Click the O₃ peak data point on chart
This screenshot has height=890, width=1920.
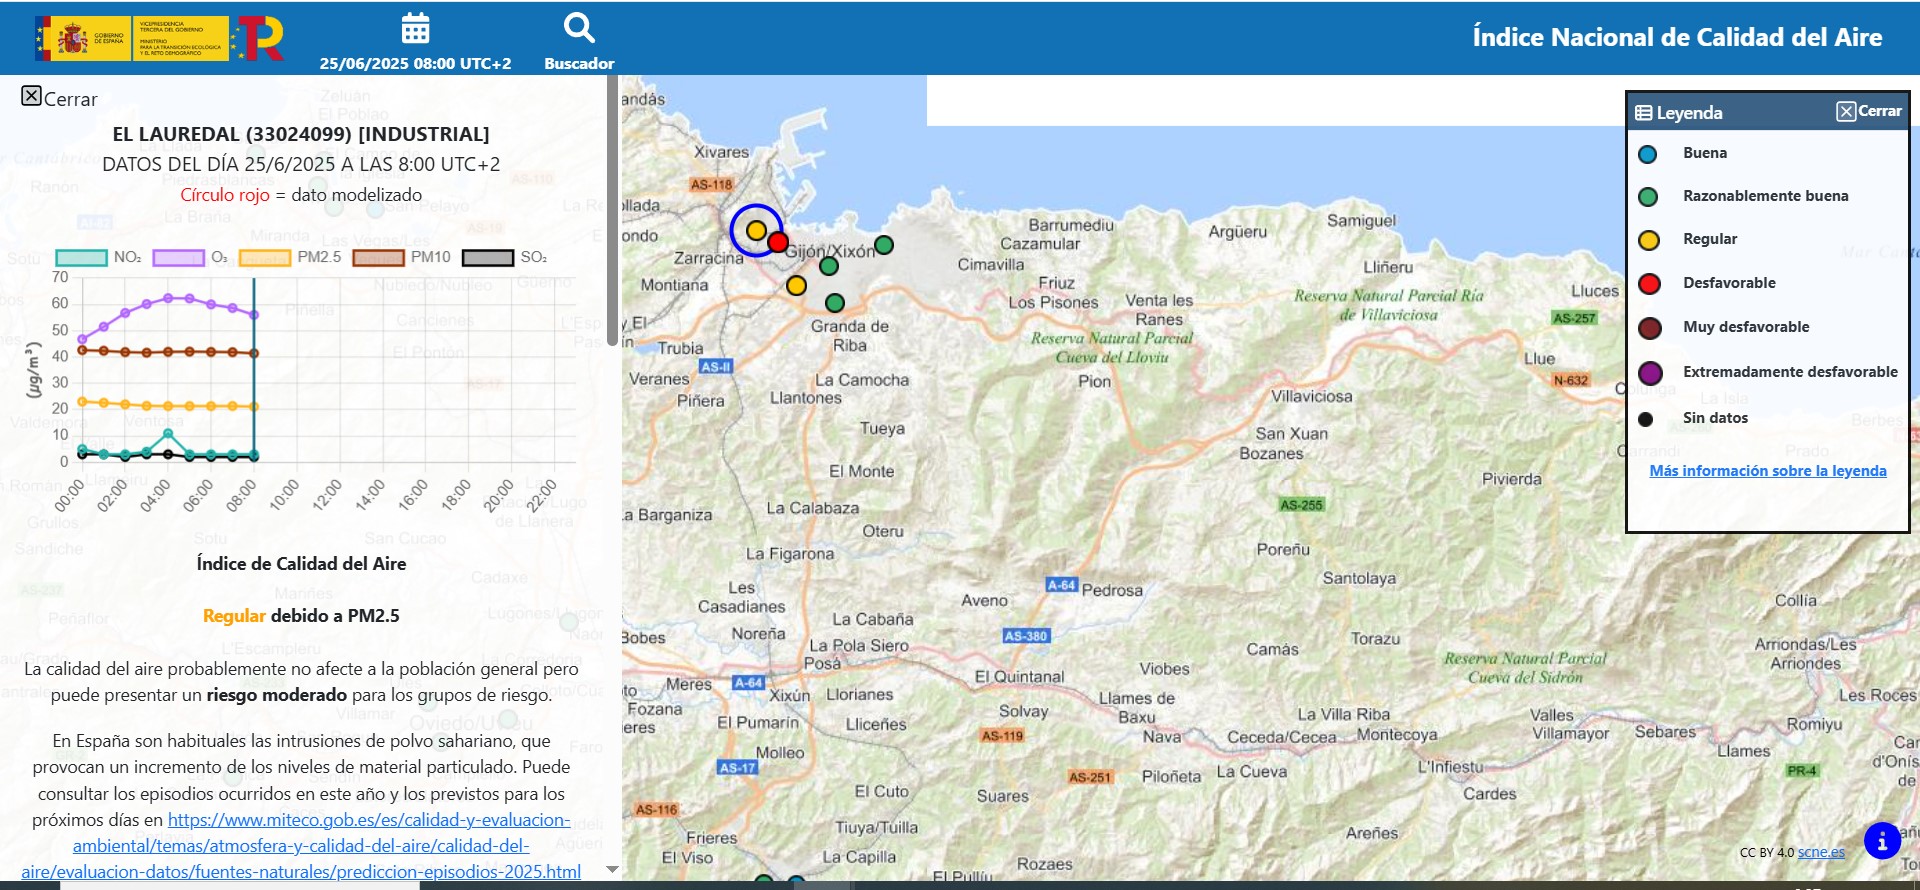pyautogui.click(x=168, y=298)
